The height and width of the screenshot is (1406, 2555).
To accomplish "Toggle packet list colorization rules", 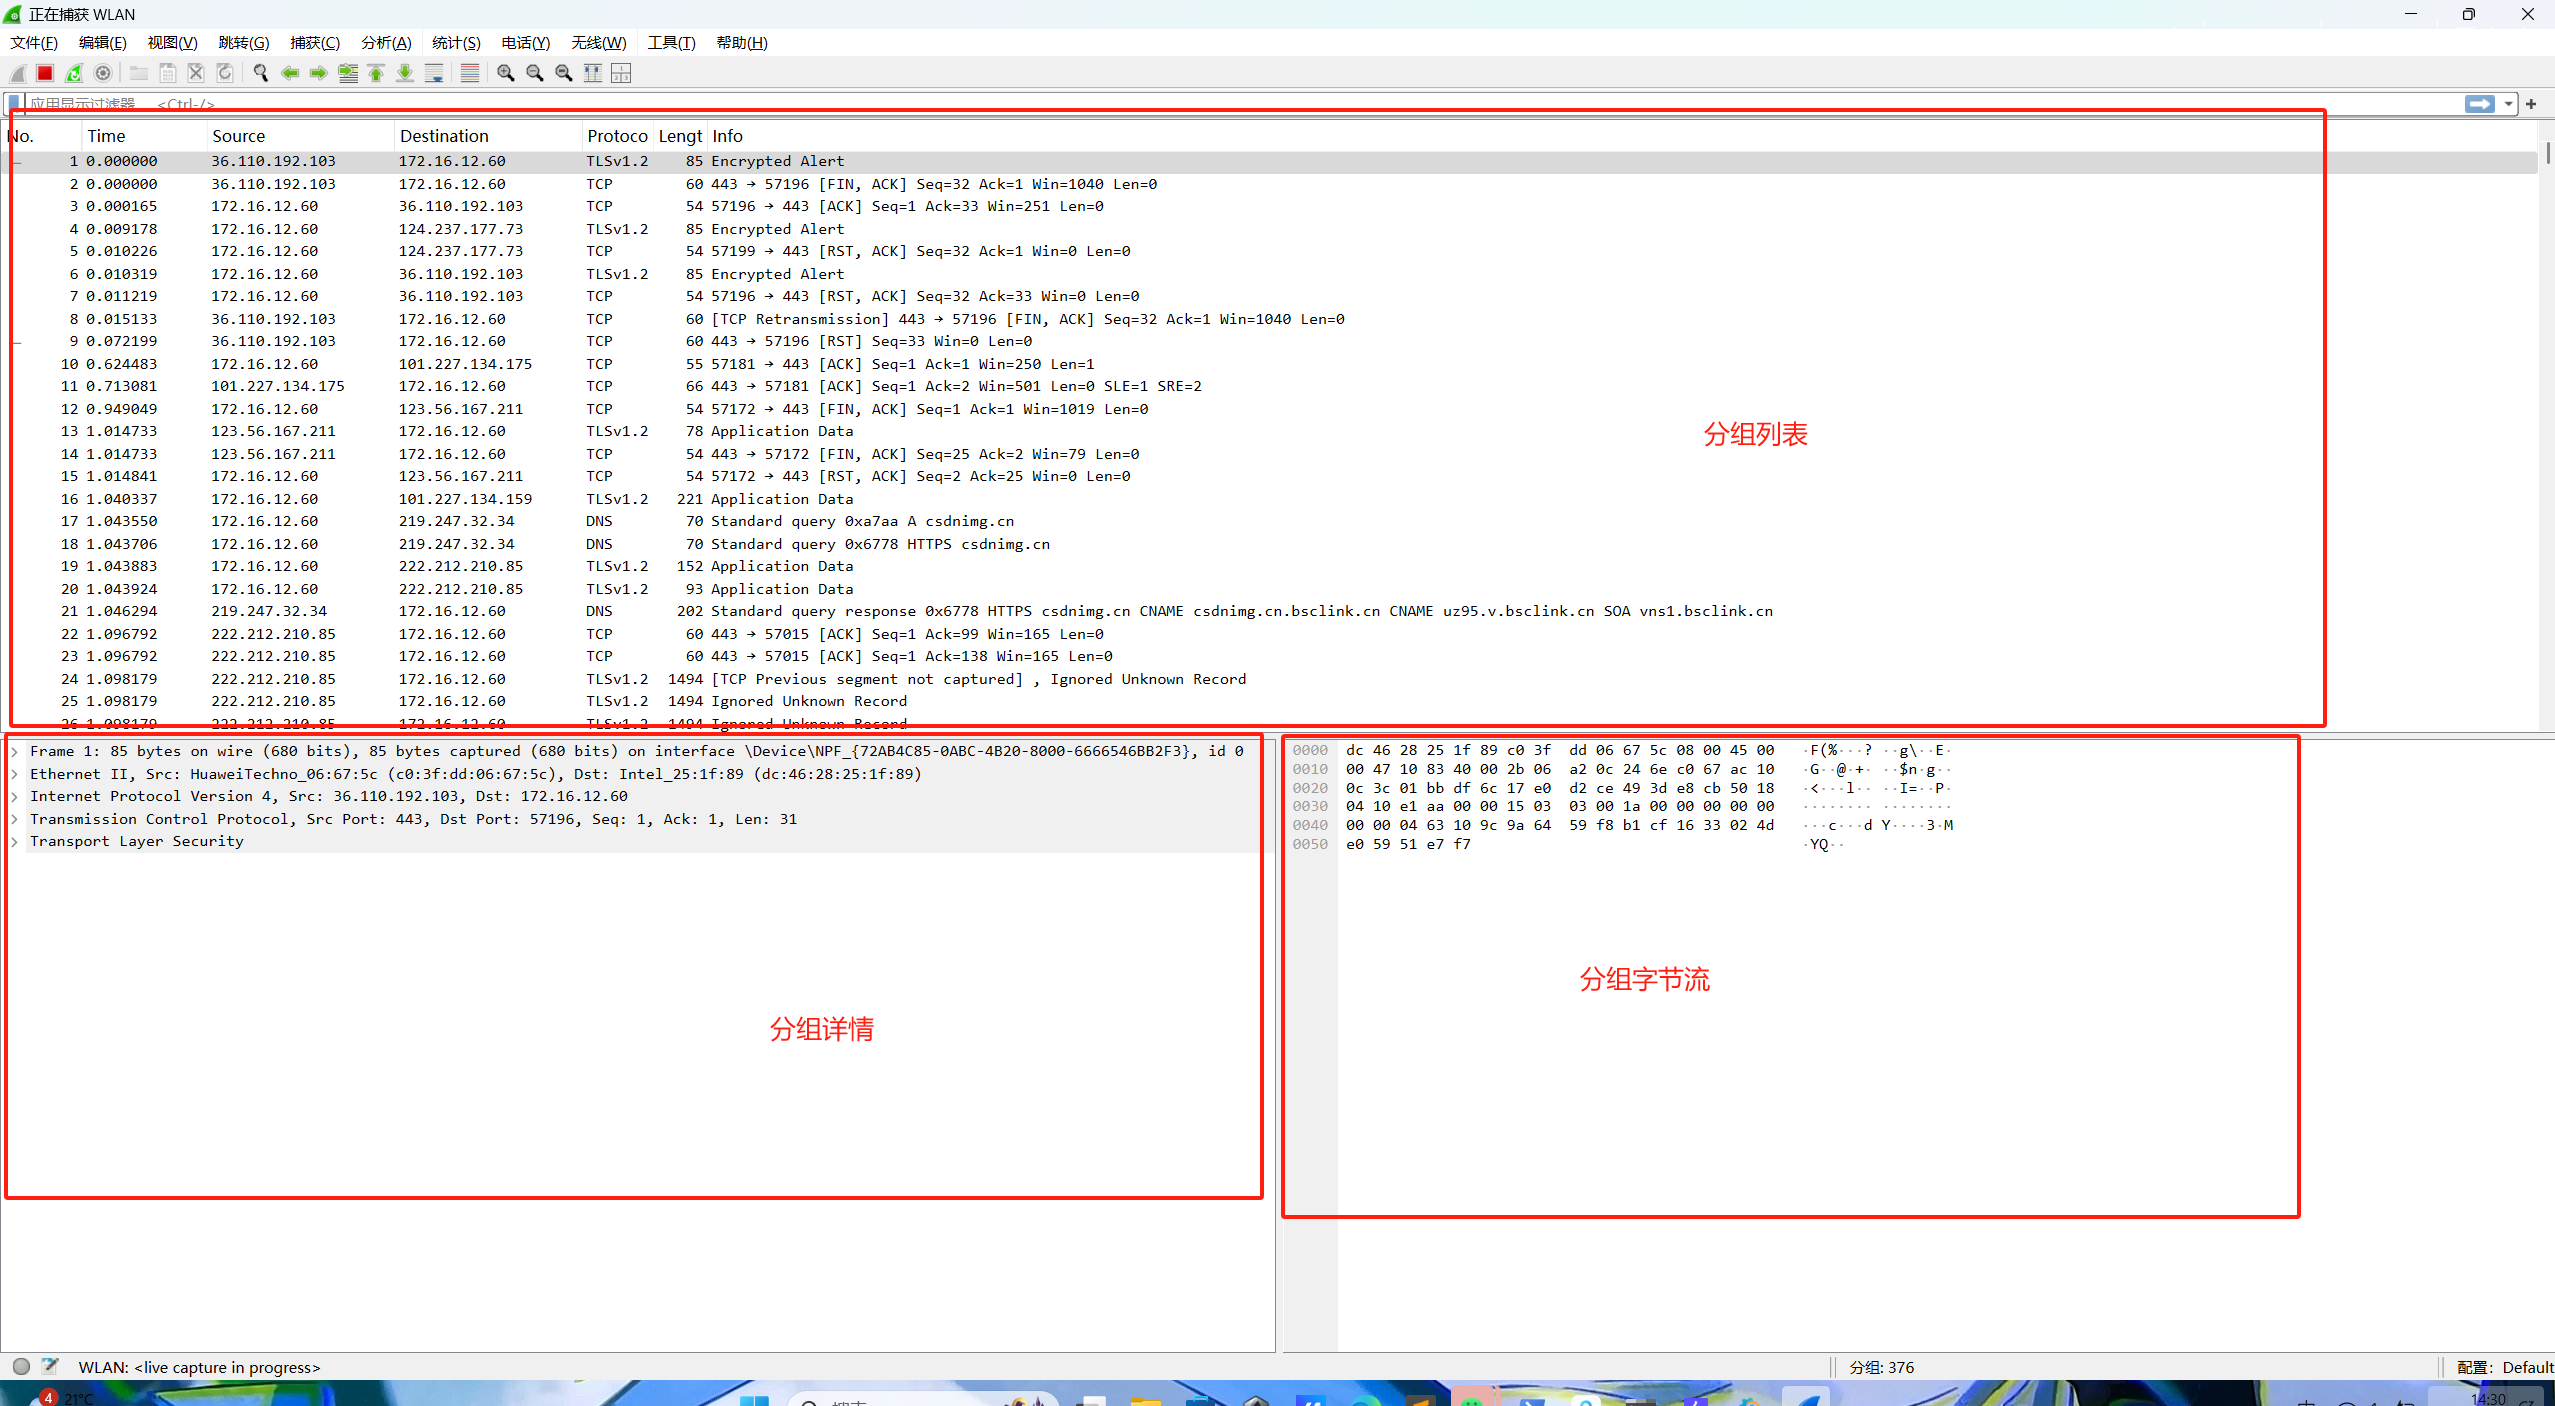I will pyautogui.click(x=470, y=73).
